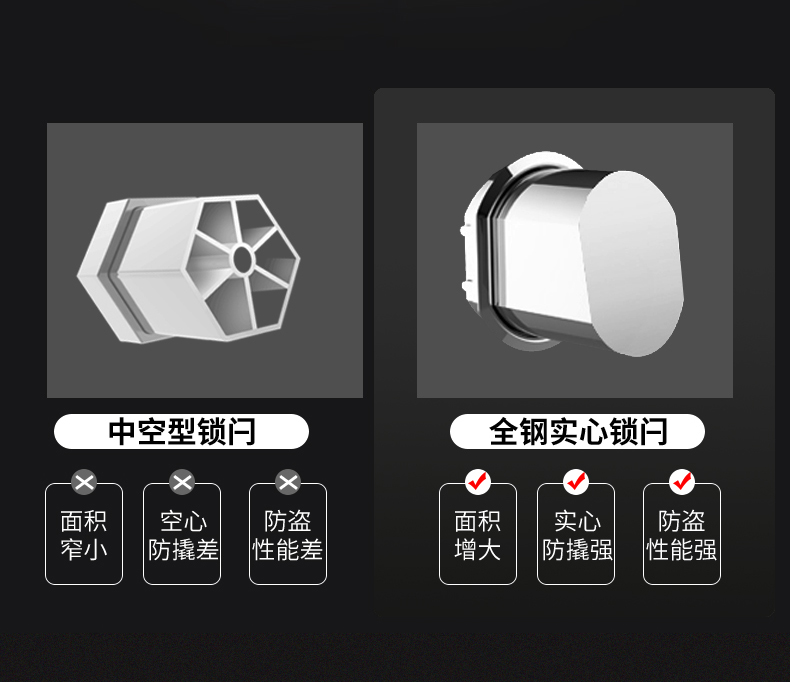This screenshot has width=790, height=682.
Task: Click the X icon above 面积窄小
Action: pos(84,483)
